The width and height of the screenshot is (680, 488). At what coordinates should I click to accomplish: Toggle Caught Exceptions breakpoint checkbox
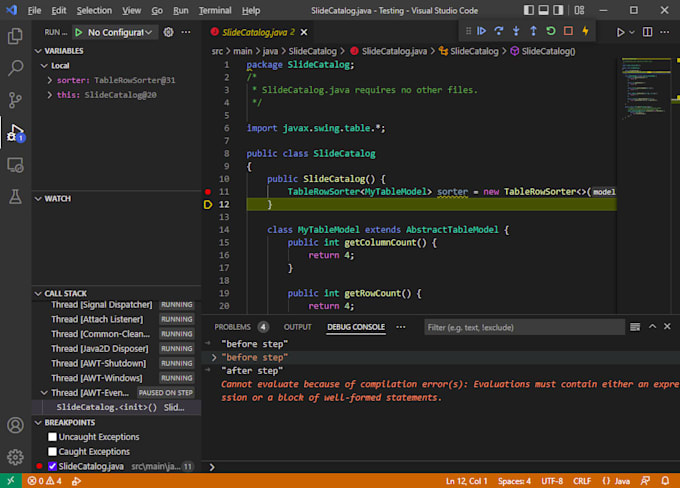(x=52, y=452)
